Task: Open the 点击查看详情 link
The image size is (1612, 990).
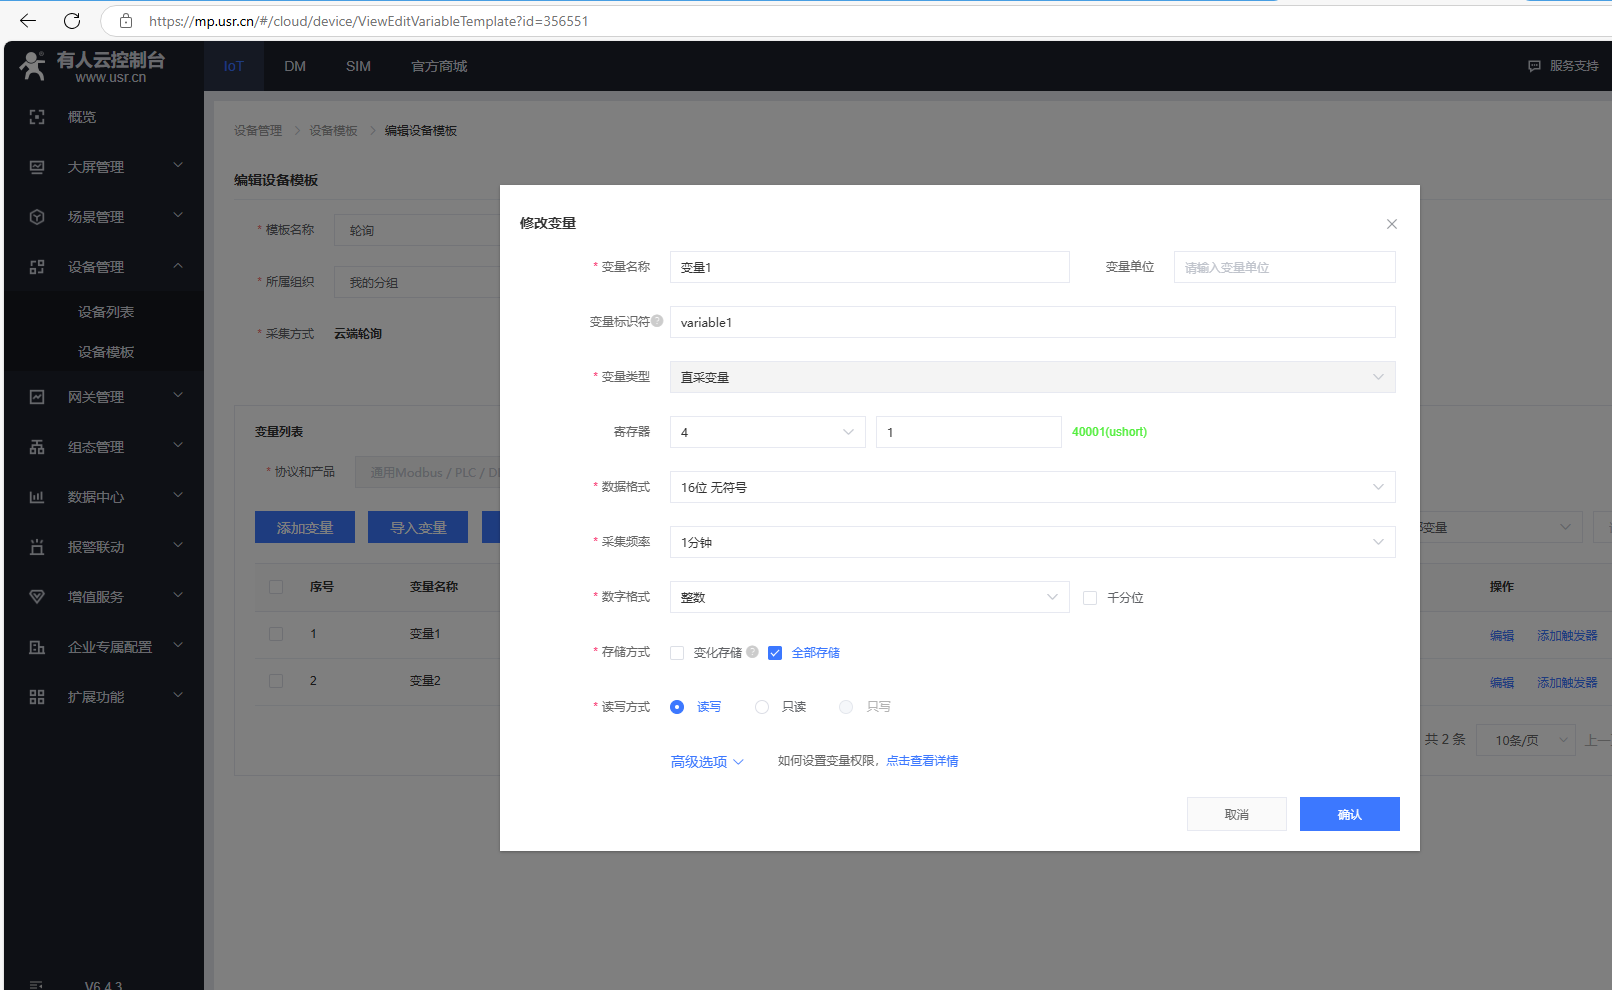Action: (922, 761)
